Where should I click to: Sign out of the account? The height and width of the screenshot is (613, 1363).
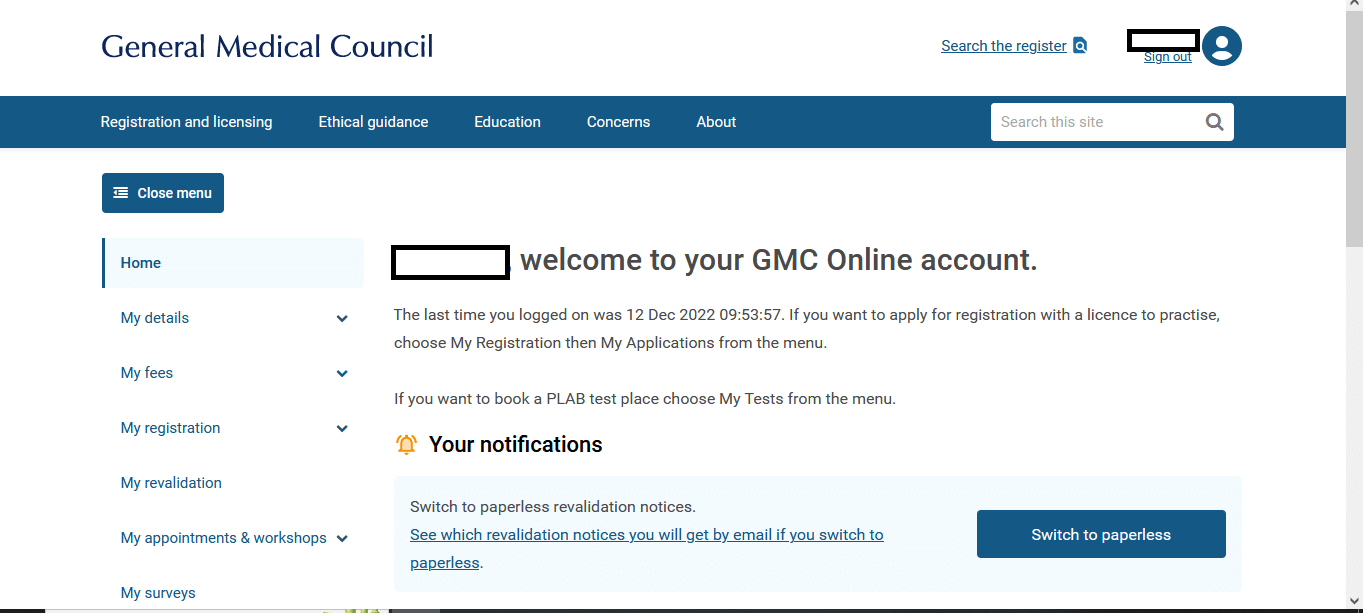click(1167, 57)
